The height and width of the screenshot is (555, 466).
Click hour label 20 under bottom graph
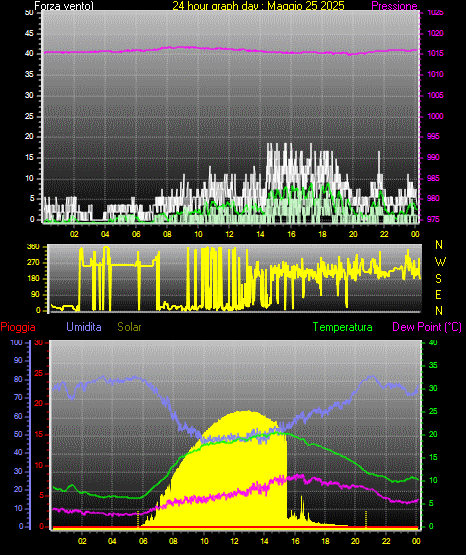pos(355,541)
